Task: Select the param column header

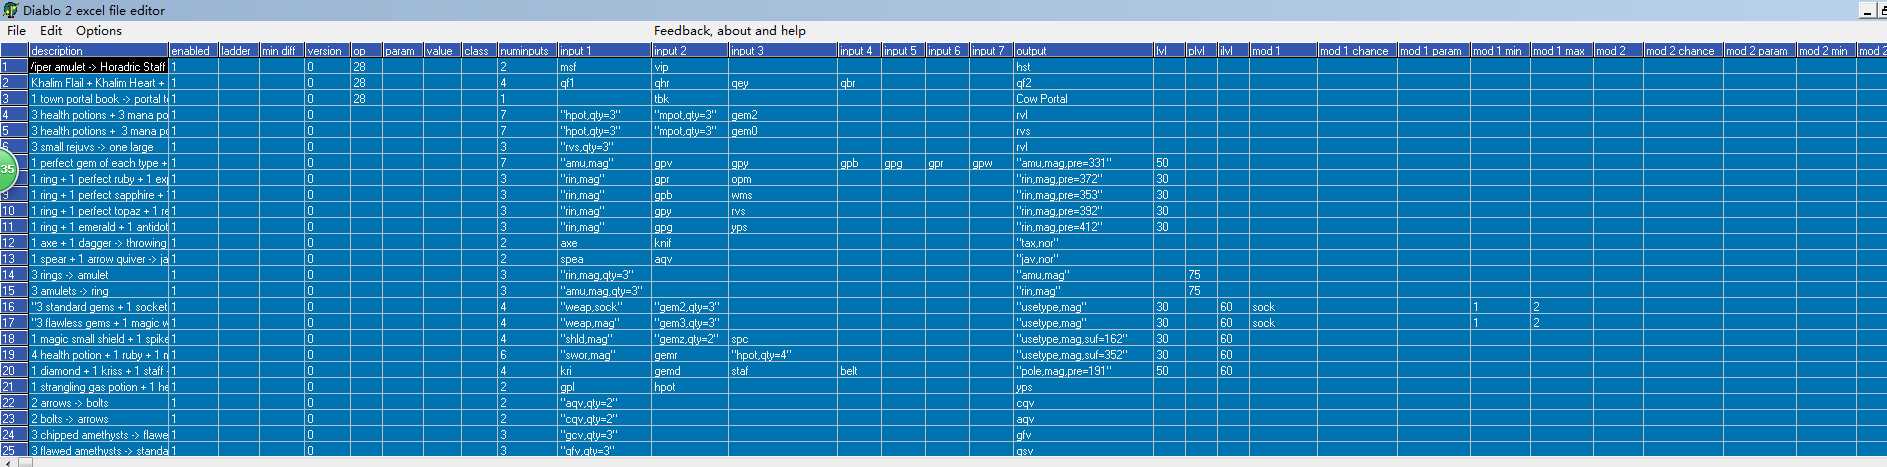Action: 403,50
